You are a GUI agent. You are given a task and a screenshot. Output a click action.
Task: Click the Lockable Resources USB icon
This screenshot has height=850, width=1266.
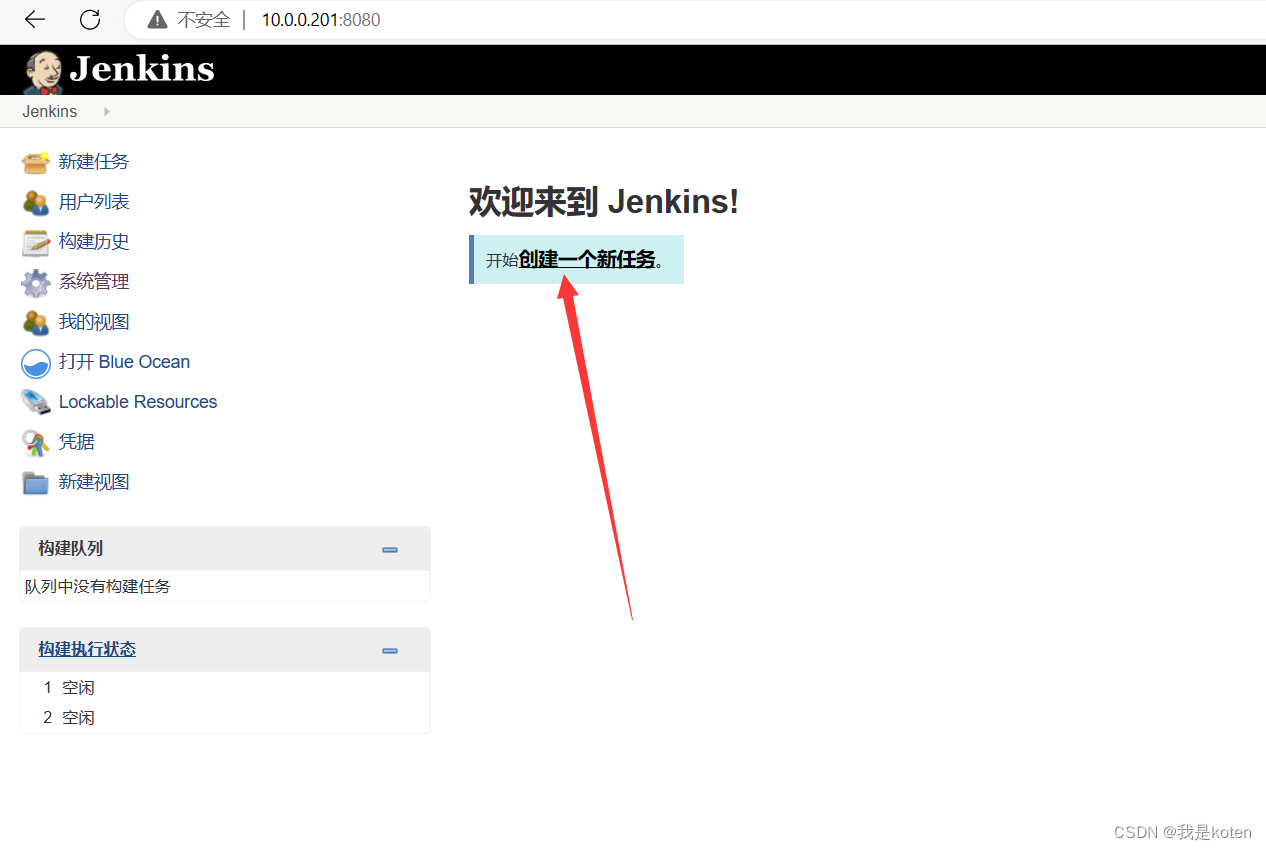(36, 402)
